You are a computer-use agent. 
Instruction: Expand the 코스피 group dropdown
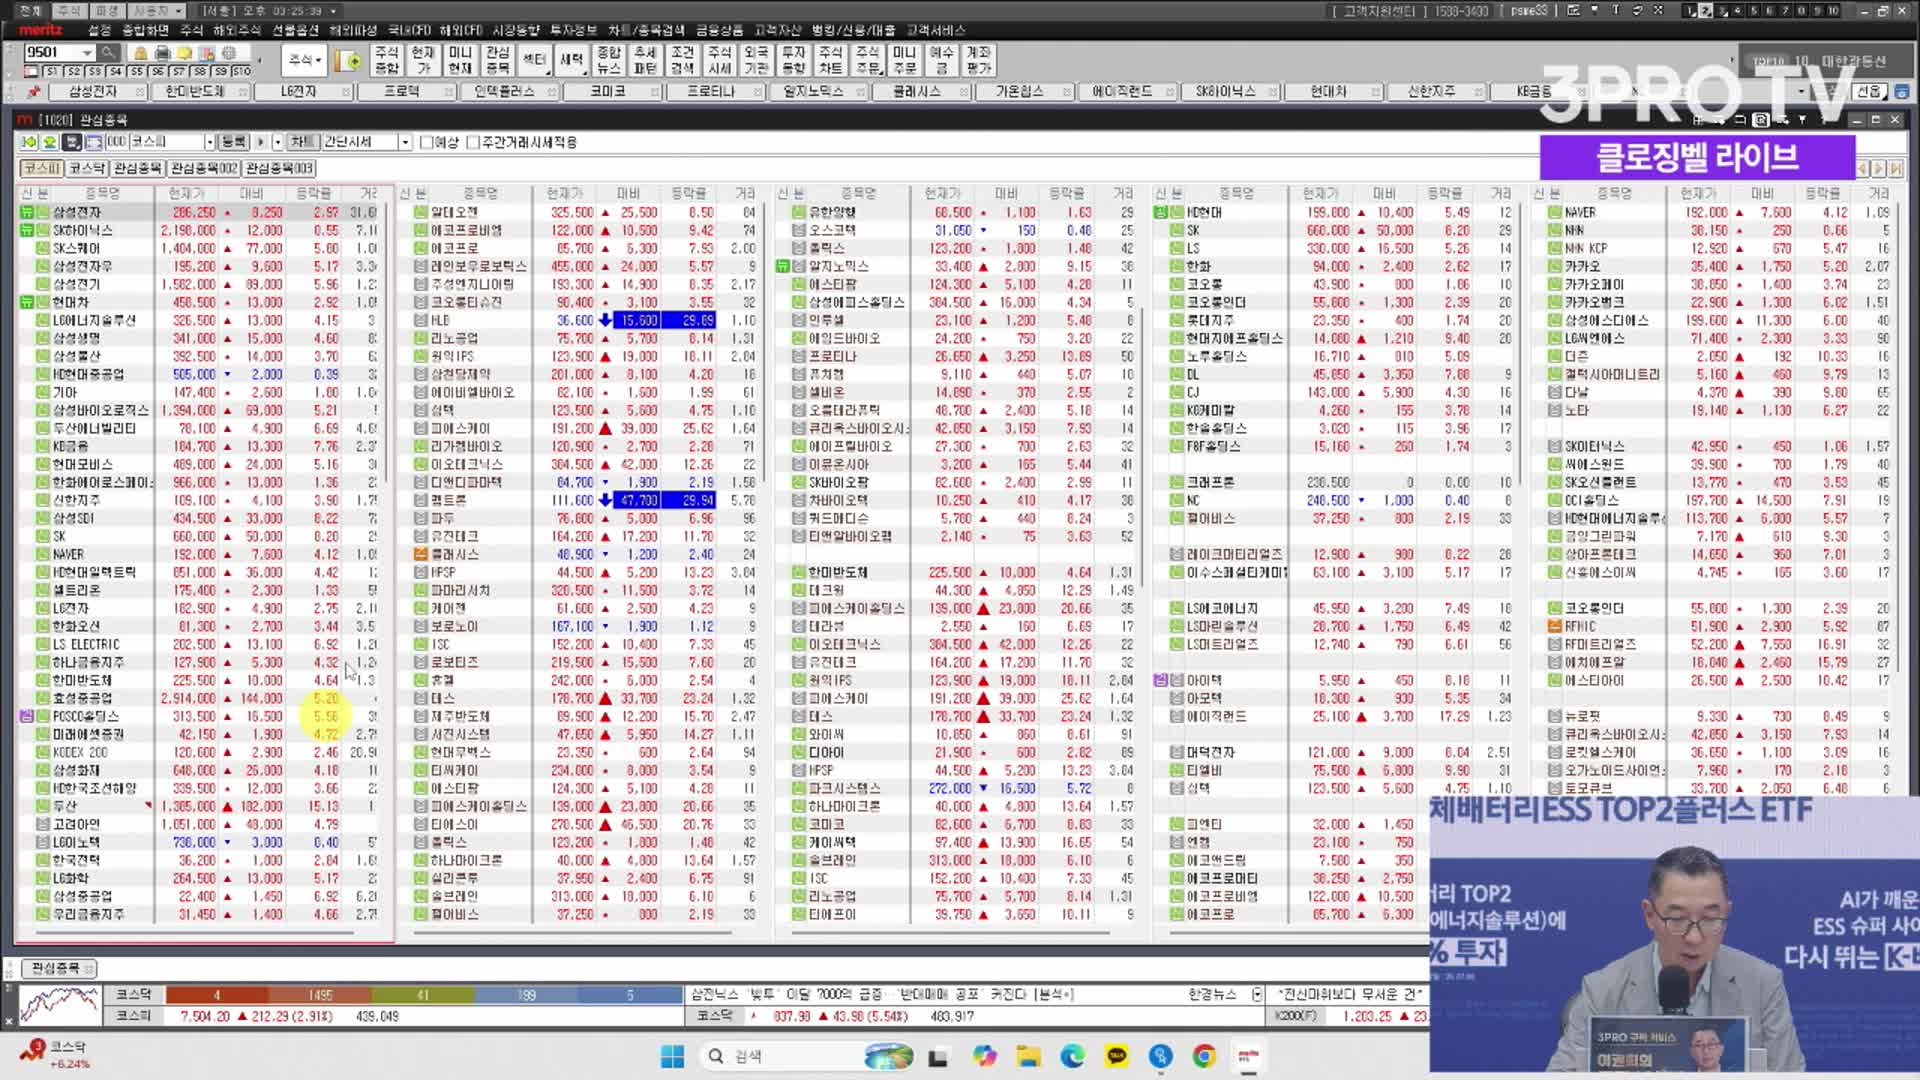(x=209, y=142)
